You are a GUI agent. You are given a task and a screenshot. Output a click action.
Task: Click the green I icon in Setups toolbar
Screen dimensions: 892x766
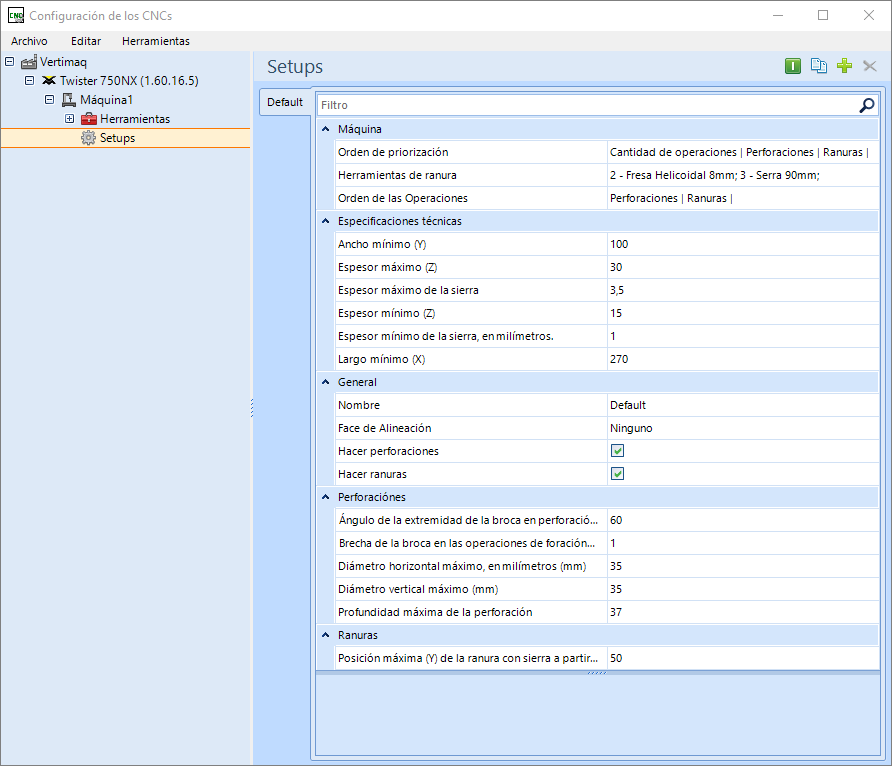(x=792, y=66)
